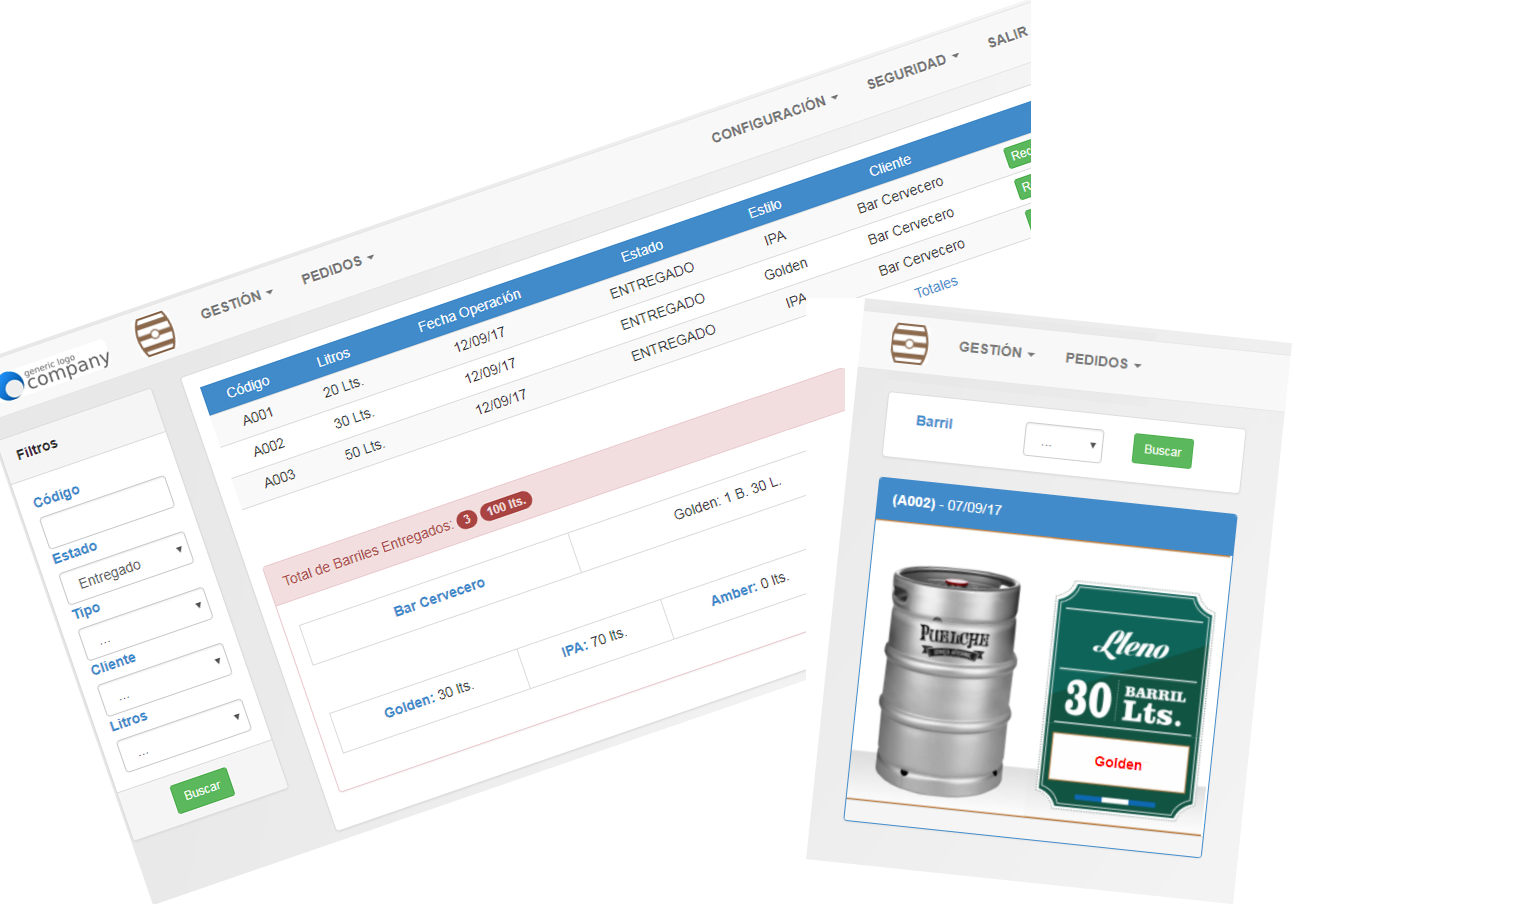Open the Barril dropdown in the right panel
This screenshot has width=1514, height=904.
pos(1063,443)
